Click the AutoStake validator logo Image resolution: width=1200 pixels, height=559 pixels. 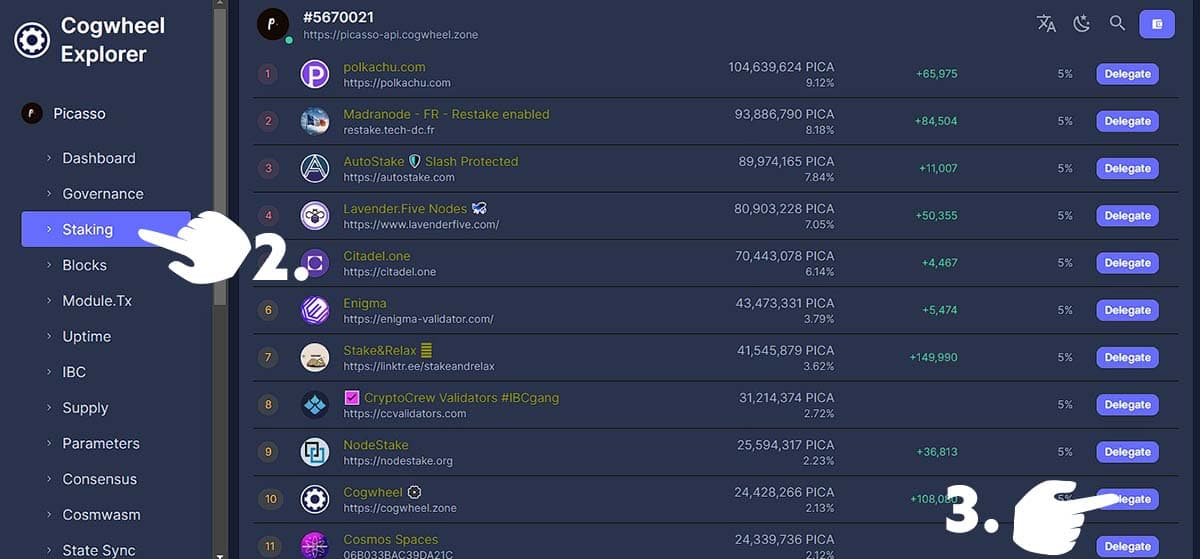(315, 168)
